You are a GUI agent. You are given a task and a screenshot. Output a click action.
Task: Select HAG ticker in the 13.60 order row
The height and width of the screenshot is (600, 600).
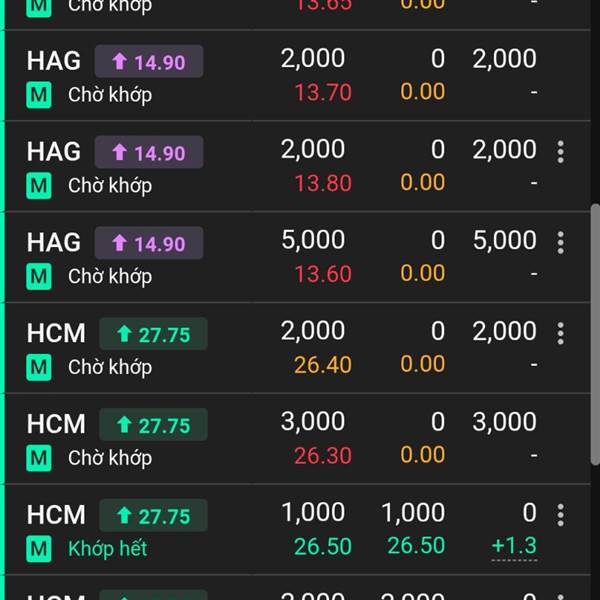(54, 242)
